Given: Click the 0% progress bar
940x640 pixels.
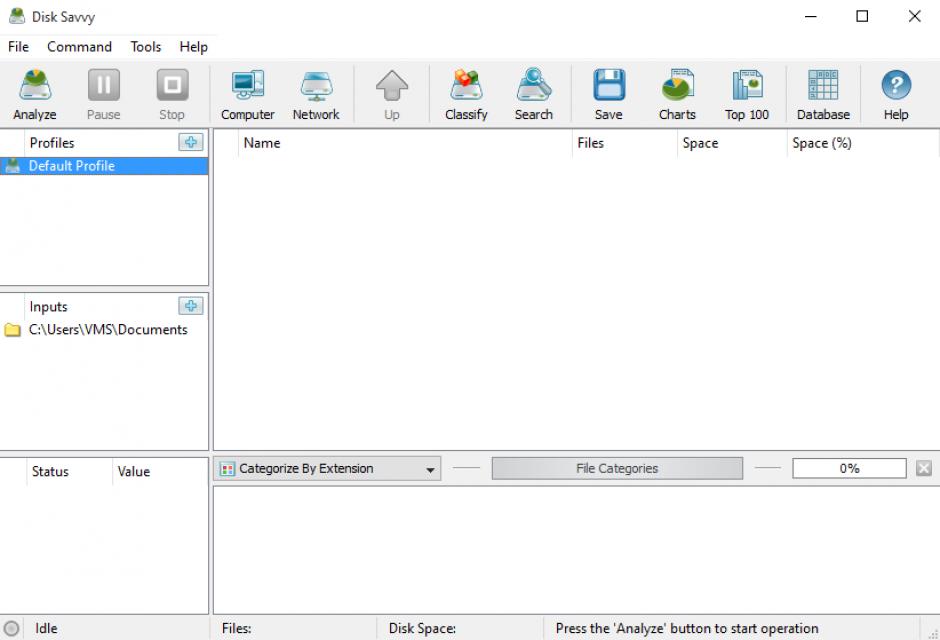Looking at the screenshot, I should (x=849, y=469).
